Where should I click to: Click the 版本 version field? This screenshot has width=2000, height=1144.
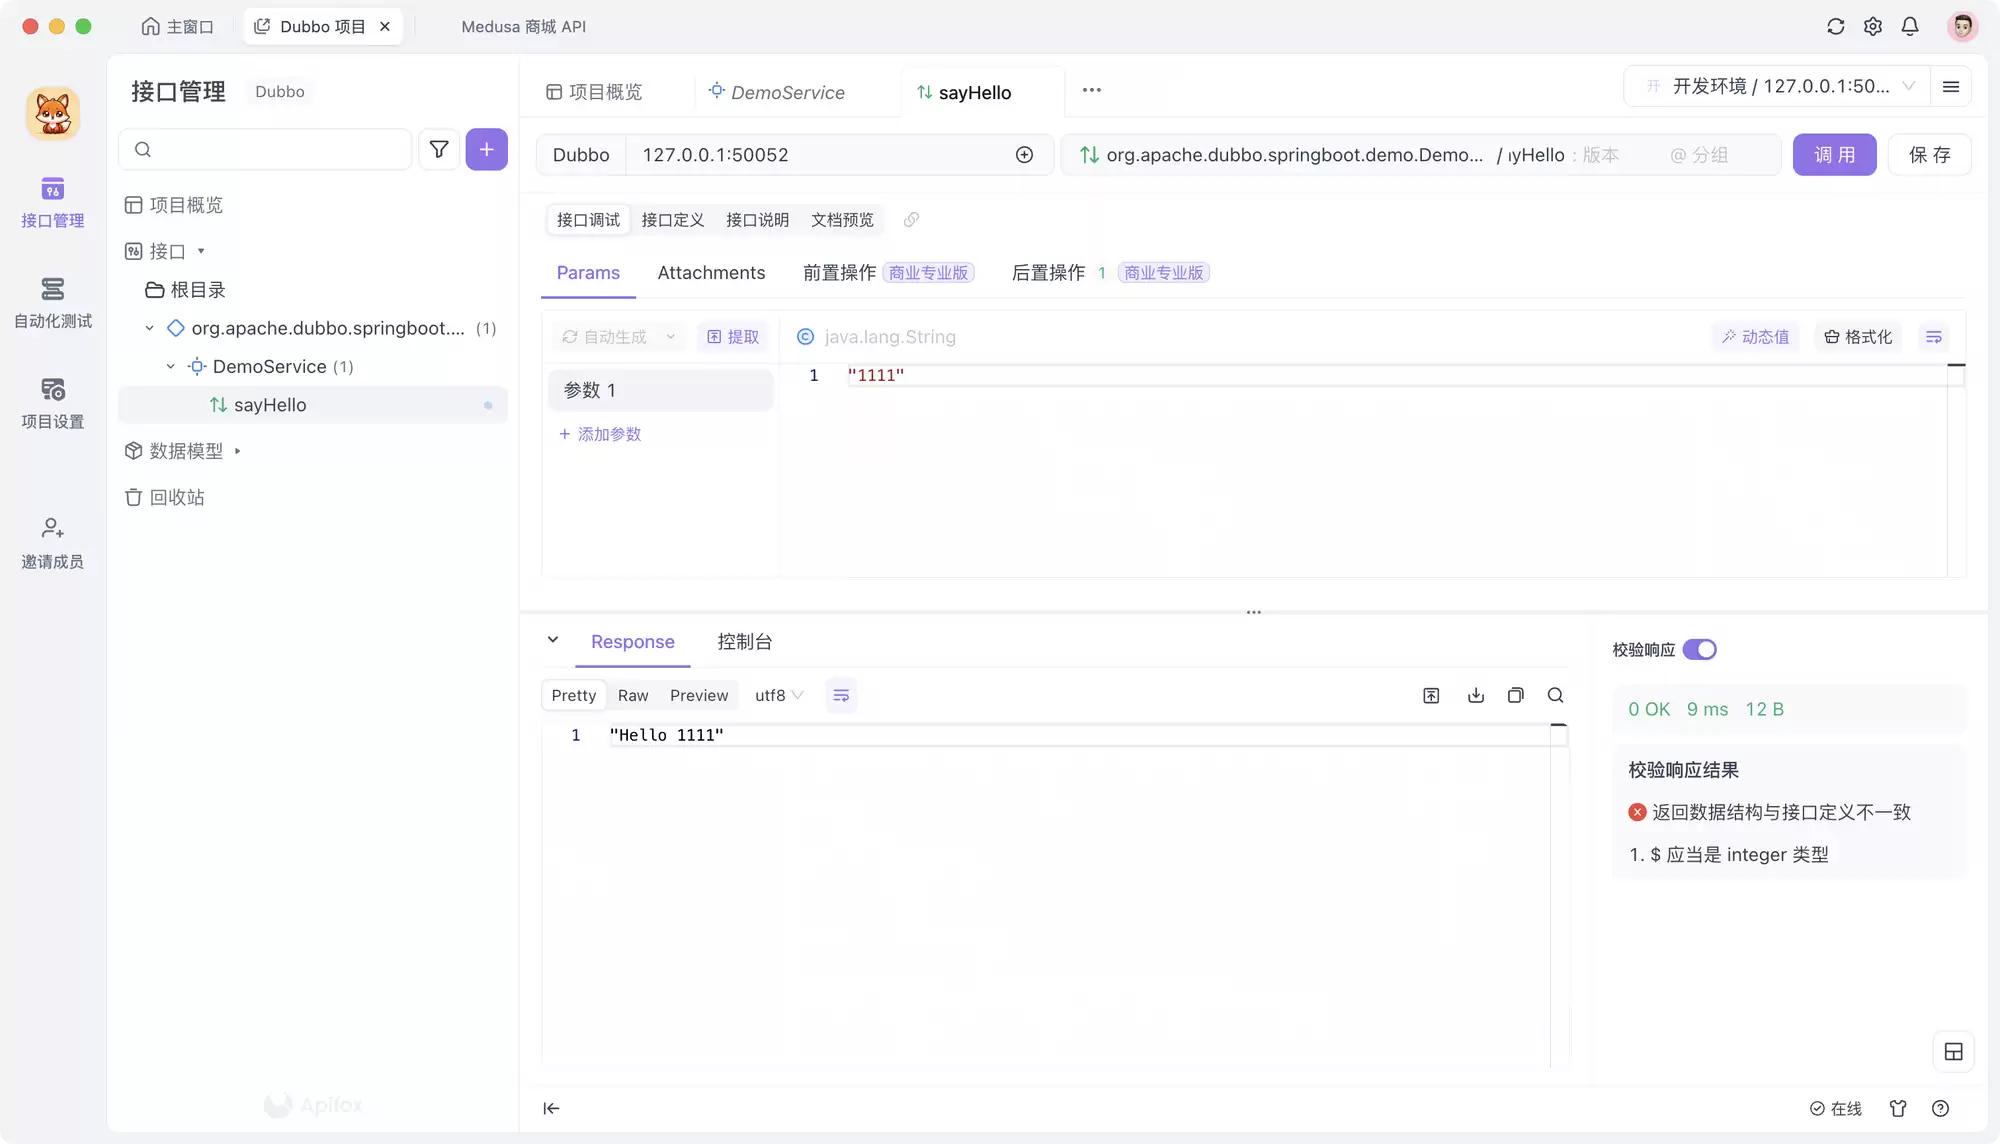(1601, 155)
